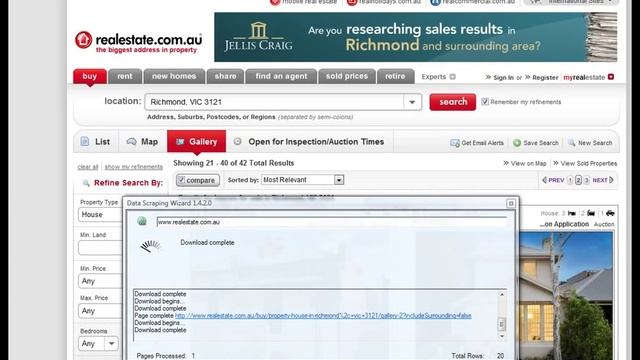
Task: Click the View on Map link
Action: point(528,163)
